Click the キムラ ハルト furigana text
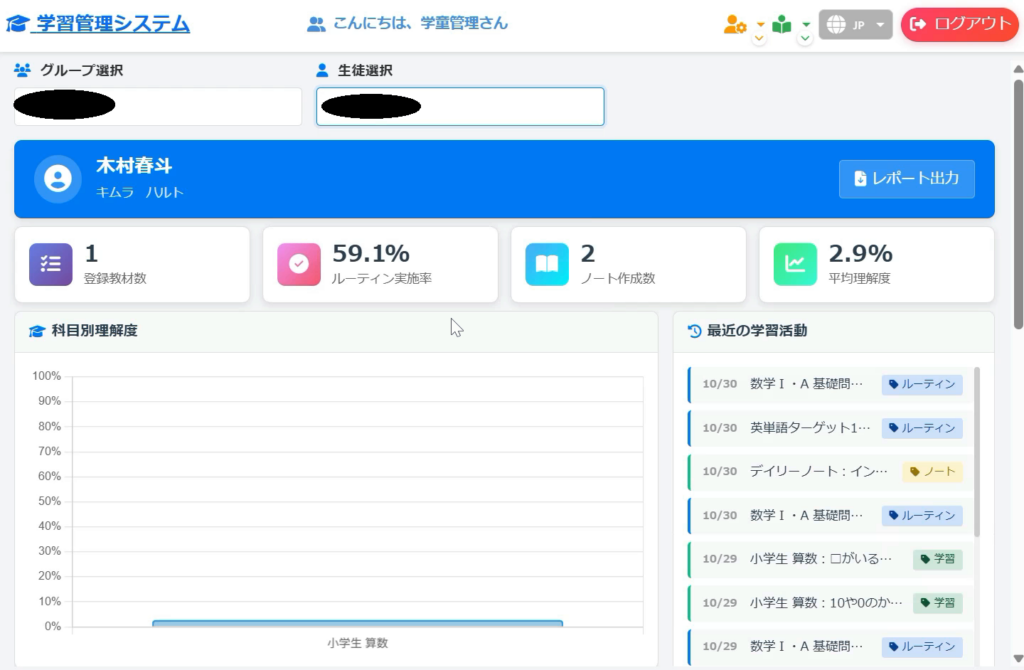Screen dimensions: 1024x670 140,193
